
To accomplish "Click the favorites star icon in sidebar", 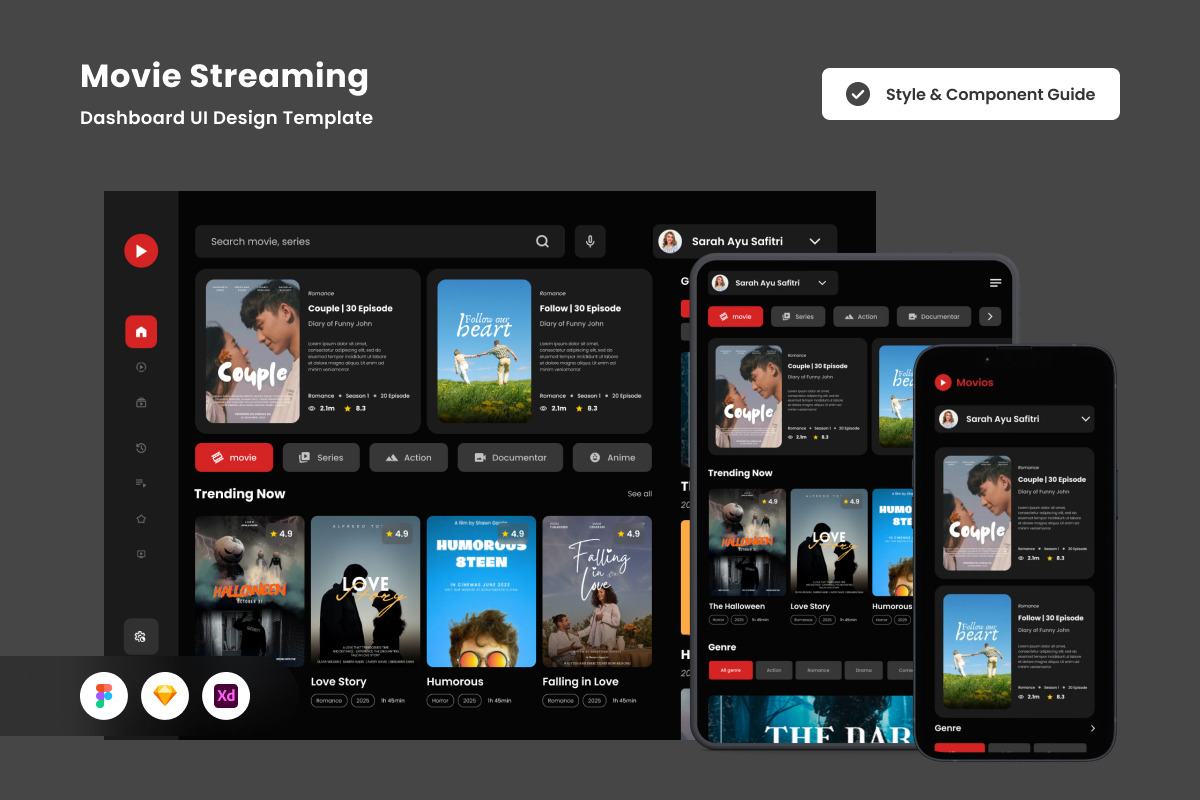I will tap(141, 519).
